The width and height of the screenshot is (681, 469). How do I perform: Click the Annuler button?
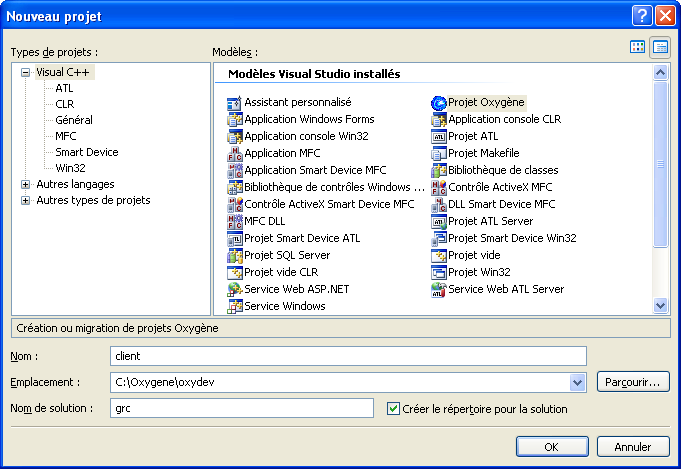coord(633,447)
